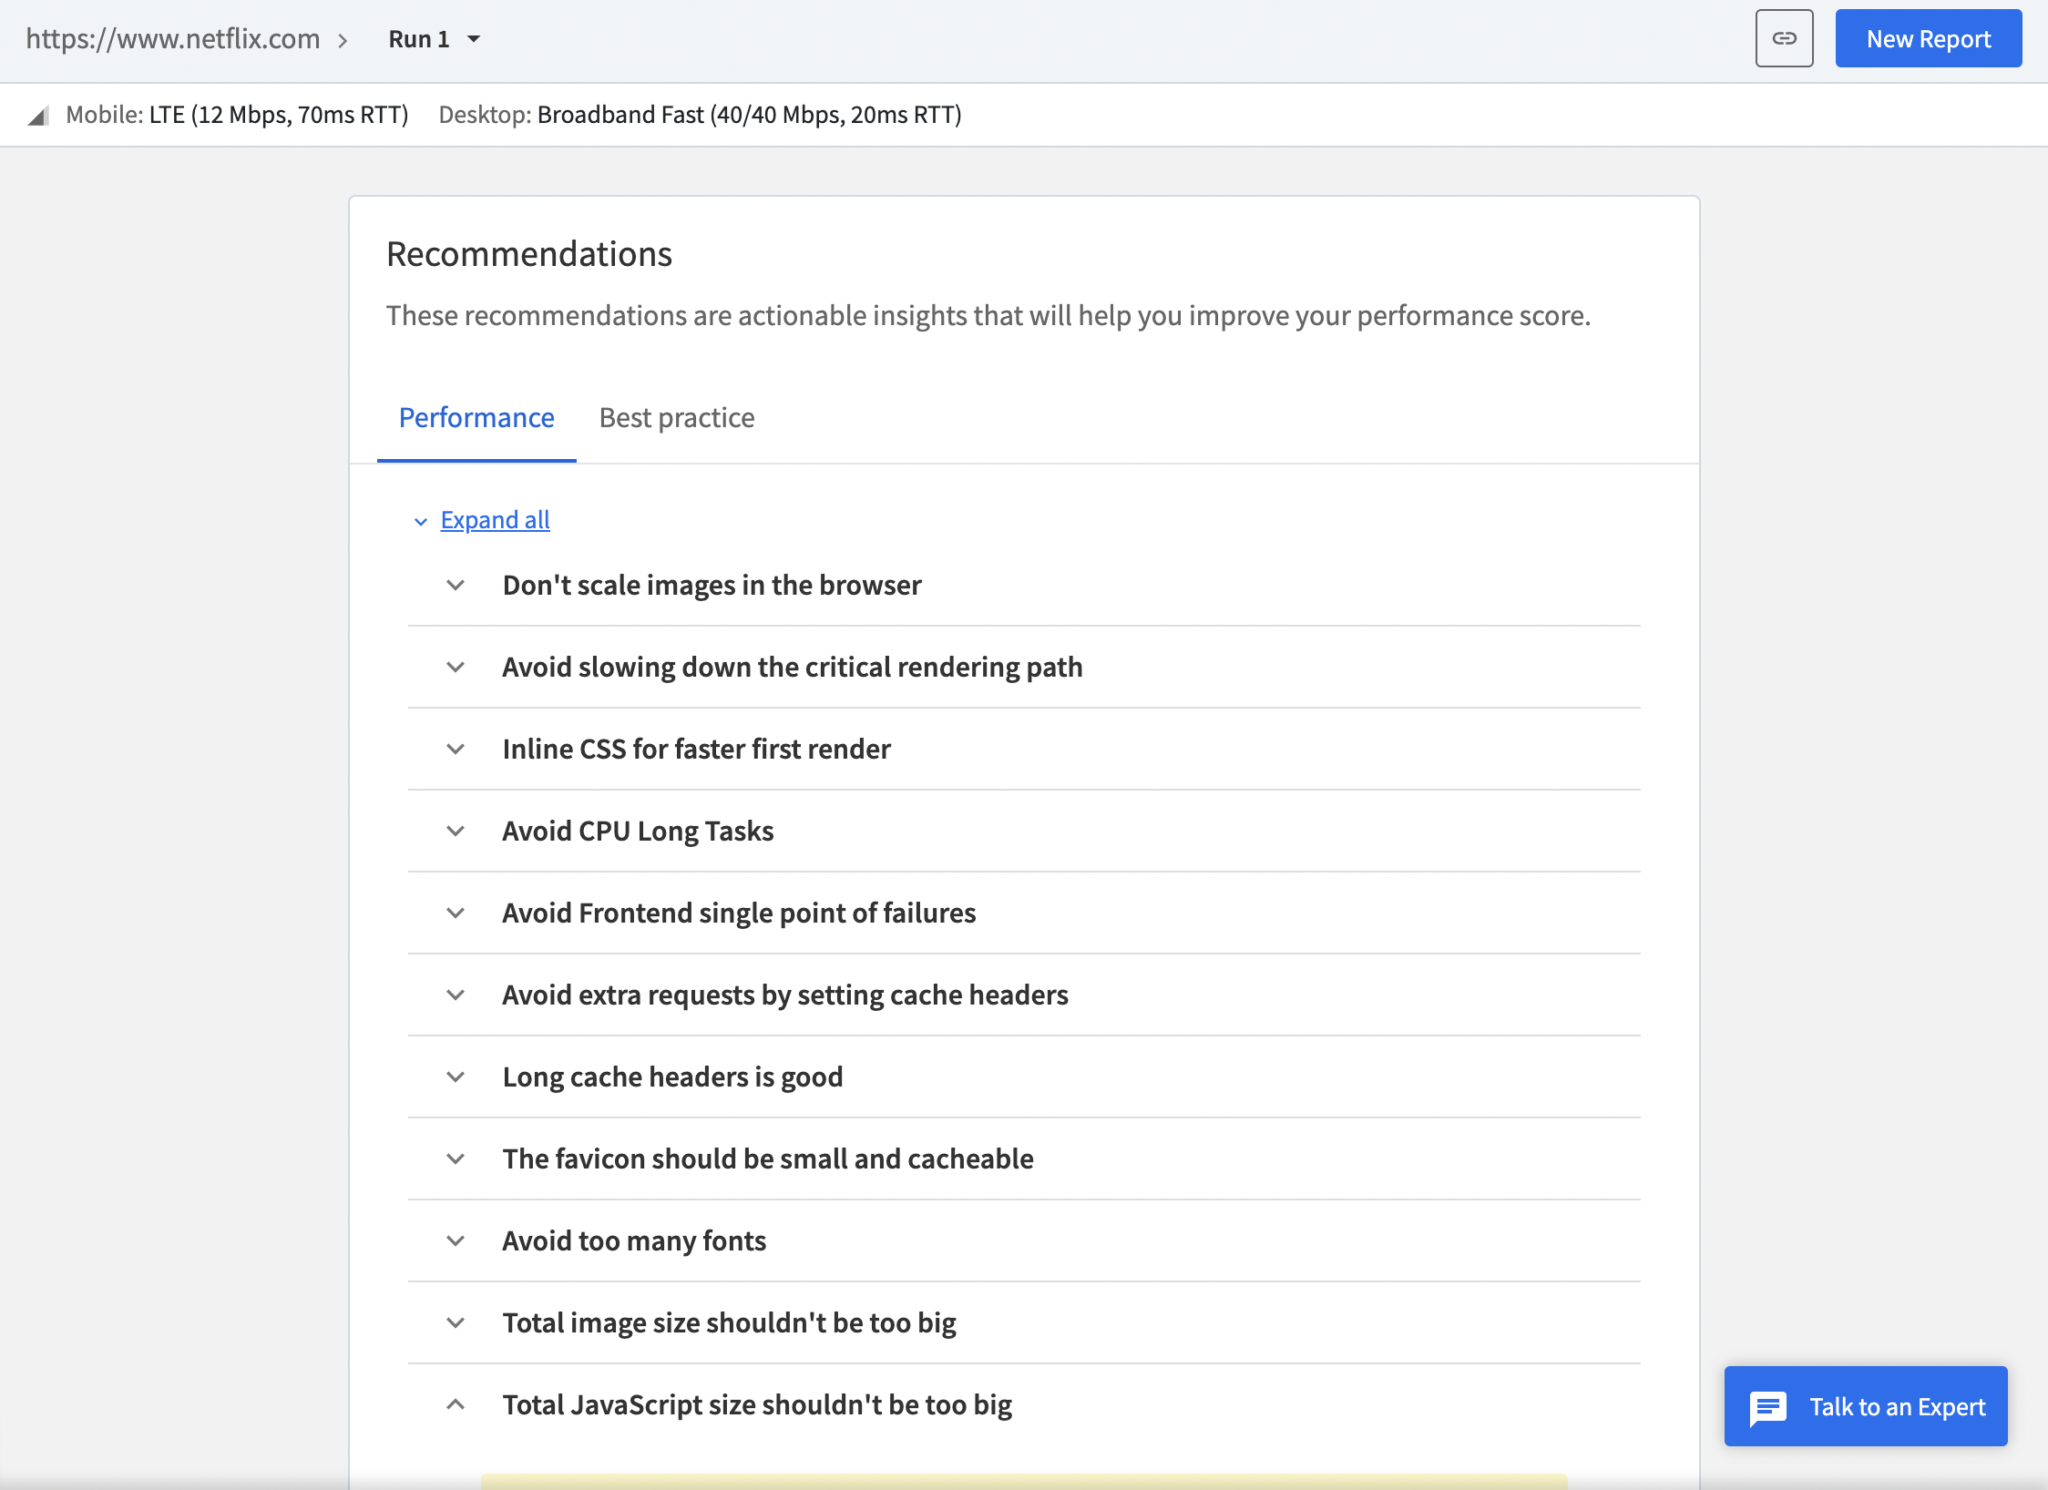Expand 'Long cache headers is good'
The width and height of the screenshot is (2048, 1490).
(x=456, y=1077)
